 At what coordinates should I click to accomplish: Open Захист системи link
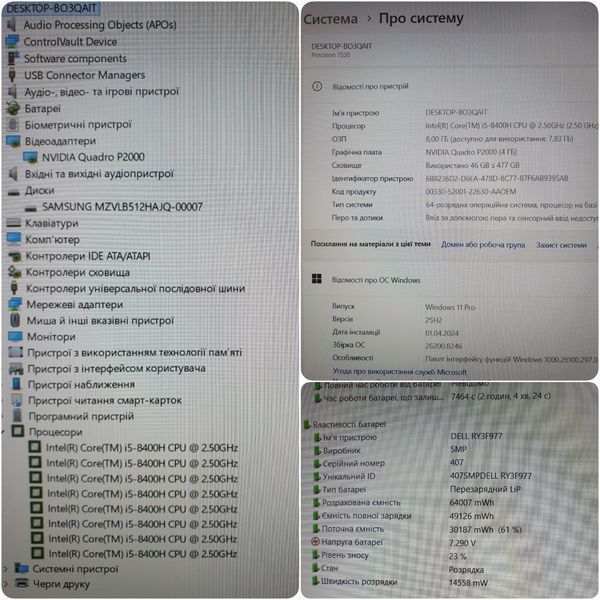click(x=561, y=245)
